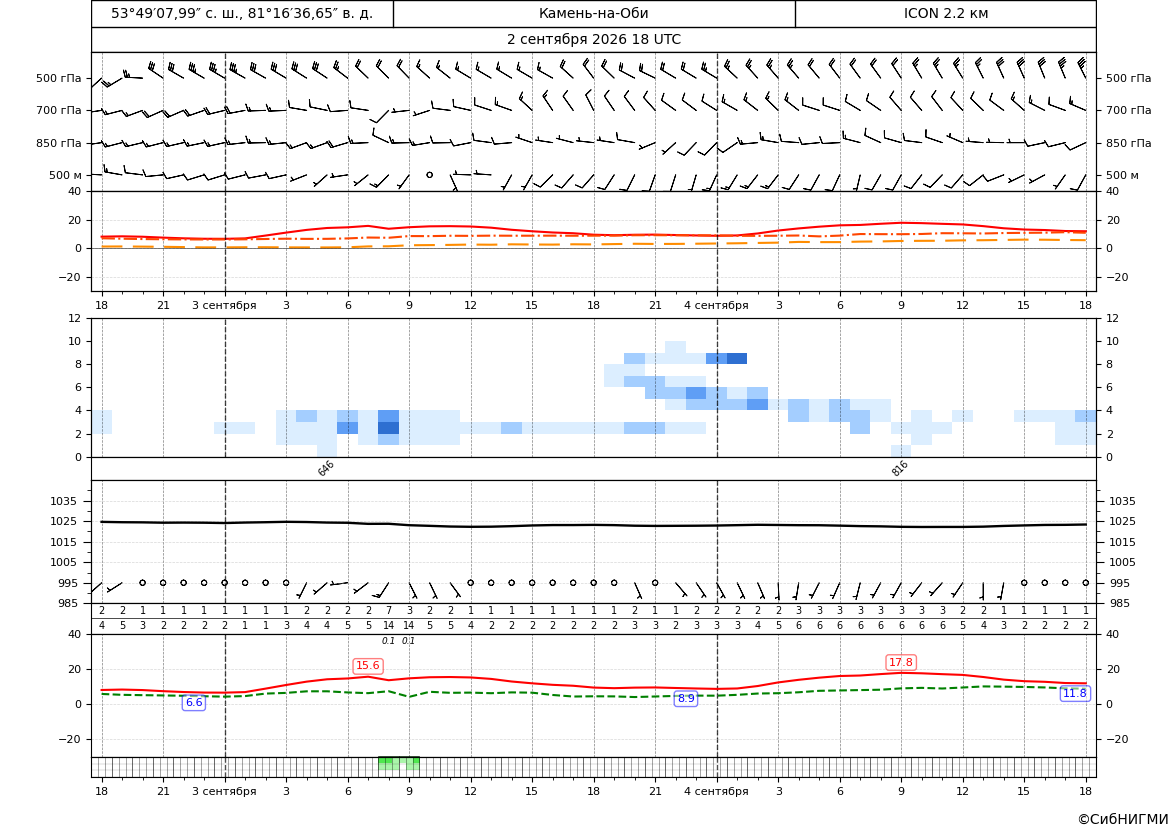This screenshot has width=1169, height=827.
Task: Click the rotated 64б marker label
Action: 326,468
